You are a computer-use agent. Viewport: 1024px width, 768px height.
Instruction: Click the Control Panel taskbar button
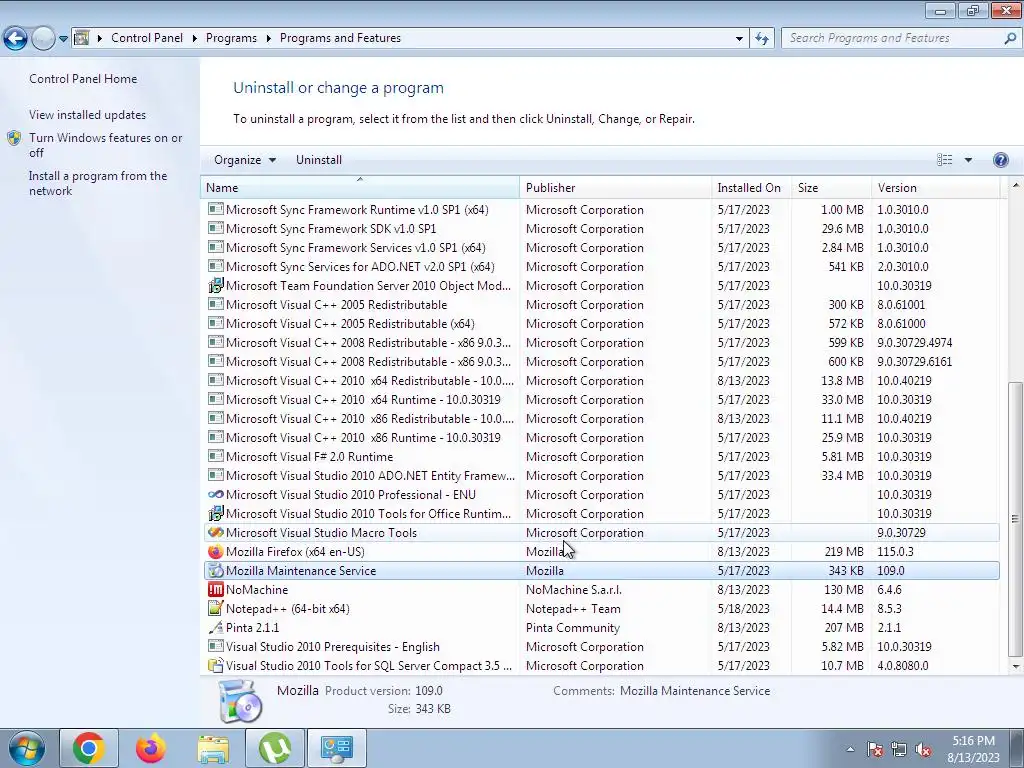coord(336,748)
